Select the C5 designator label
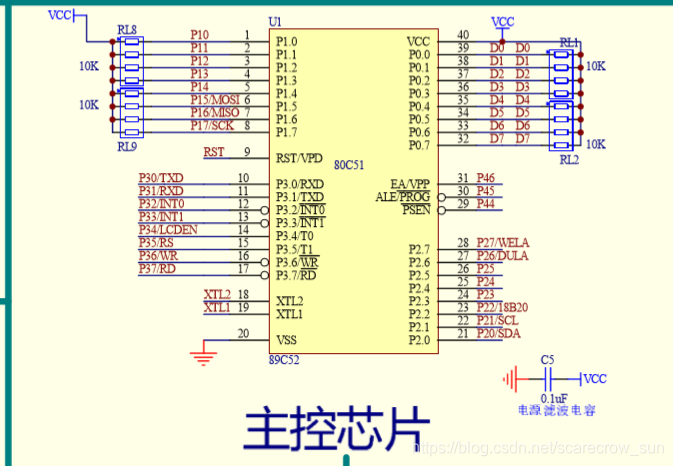The width and height of the screenshot is (673, 466). pyautogui.click(x=547, y=360)
